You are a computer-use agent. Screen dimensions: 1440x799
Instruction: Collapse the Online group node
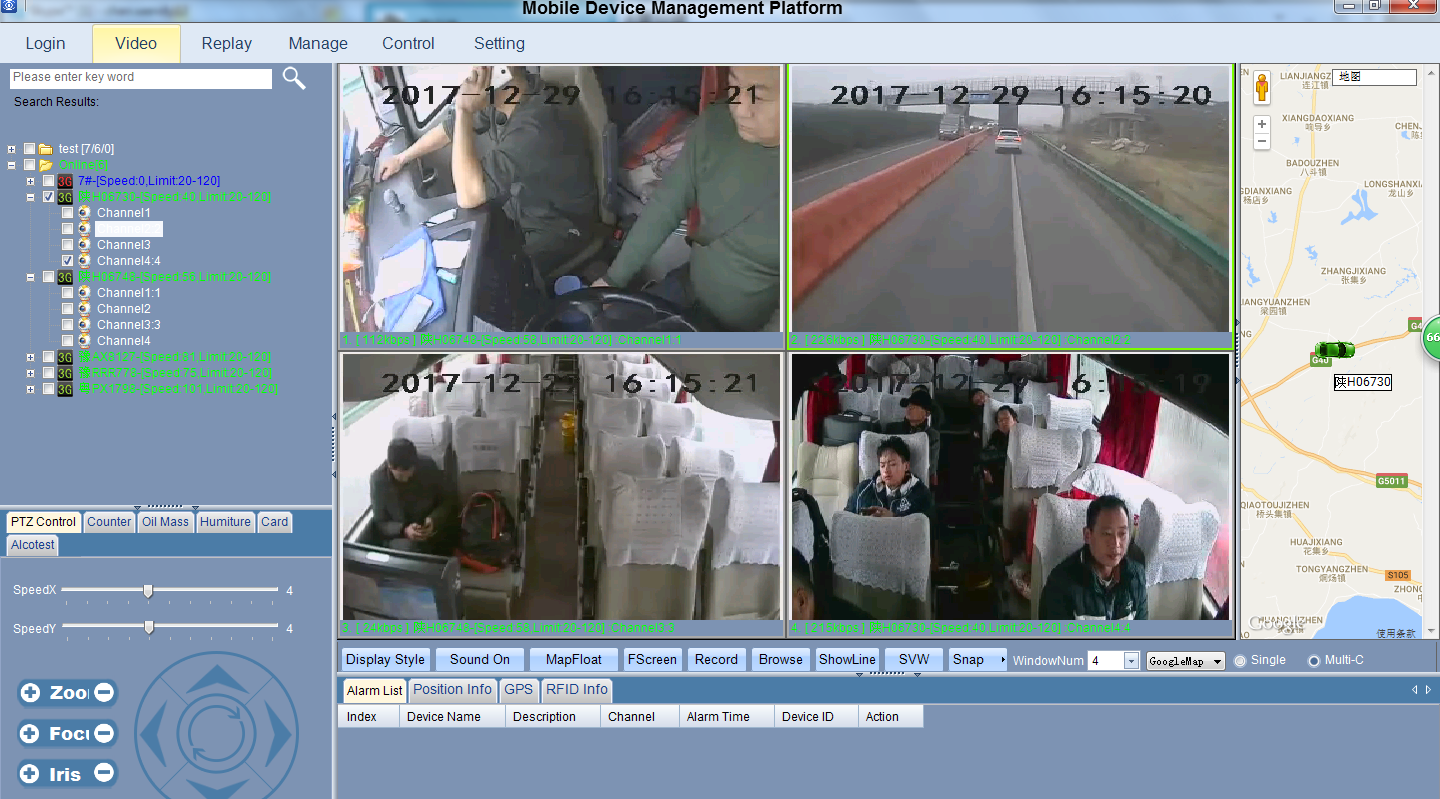11,165
